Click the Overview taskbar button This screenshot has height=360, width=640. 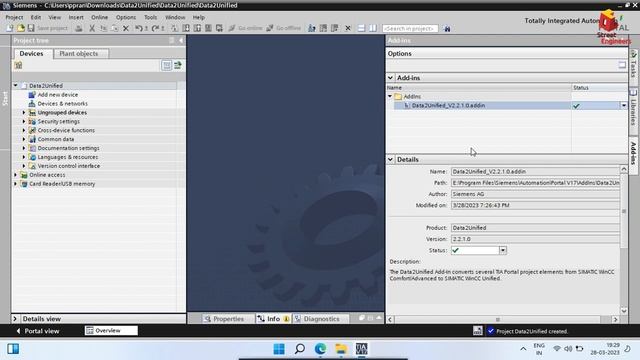111,331
